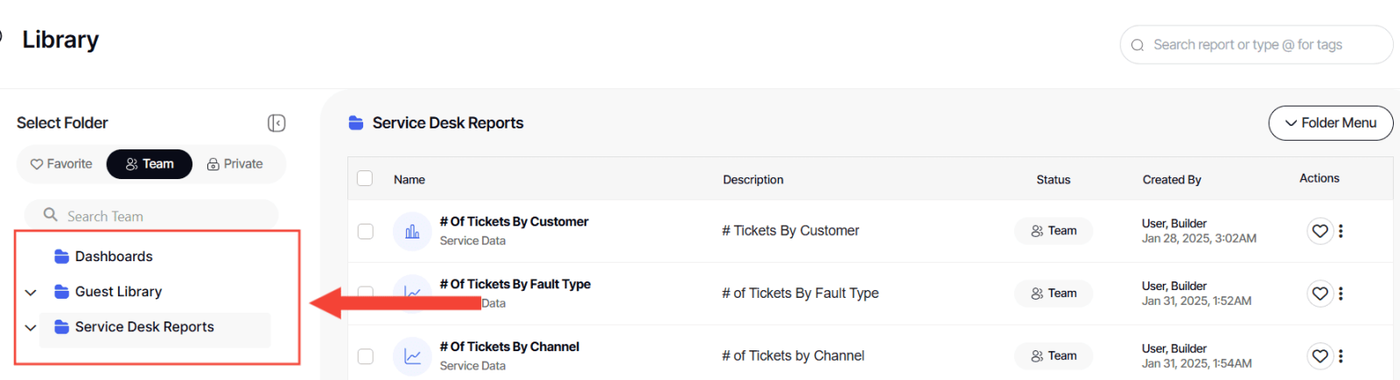This screenshot has width=1400, height=380.
Task: Favorite the # Of Tickets By Customer report
Action: coord(1320,231)
